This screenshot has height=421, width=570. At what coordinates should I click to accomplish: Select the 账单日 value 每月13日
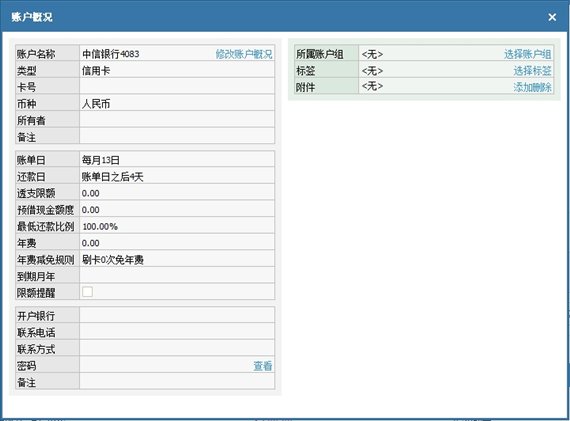click(101, 160)
